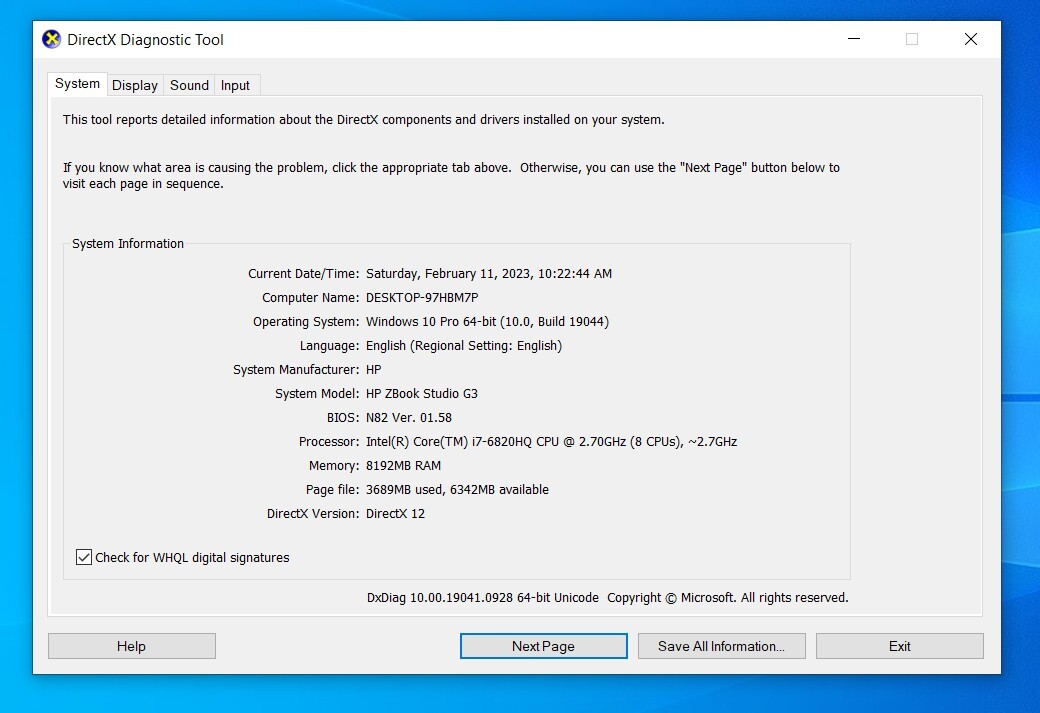Click the DirectX 12 version value
Screen dimensions: 1040x713
(x=395, y=513)
